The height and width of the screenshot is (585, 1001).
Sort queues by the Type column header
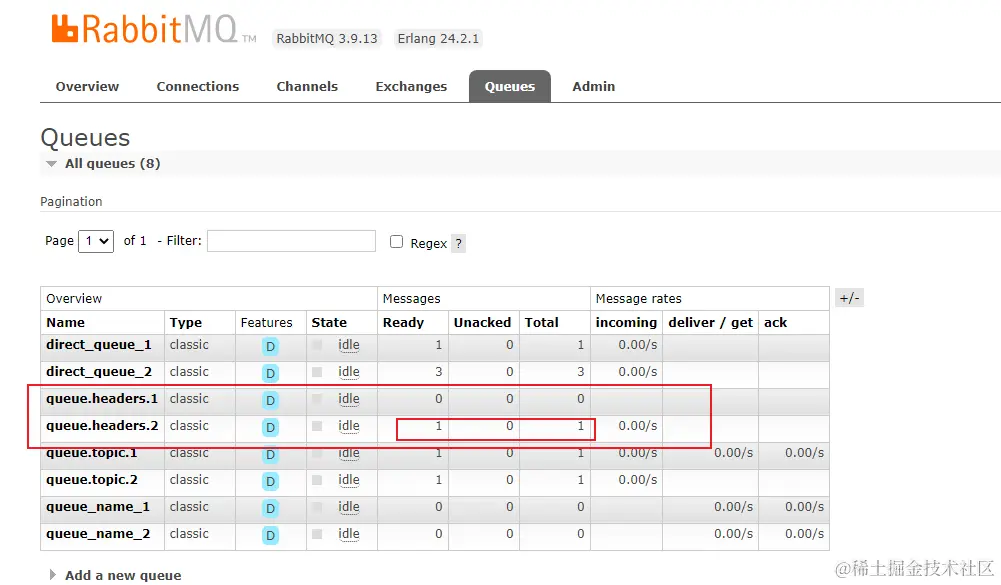pyautogui.click(x=186, y=323)
